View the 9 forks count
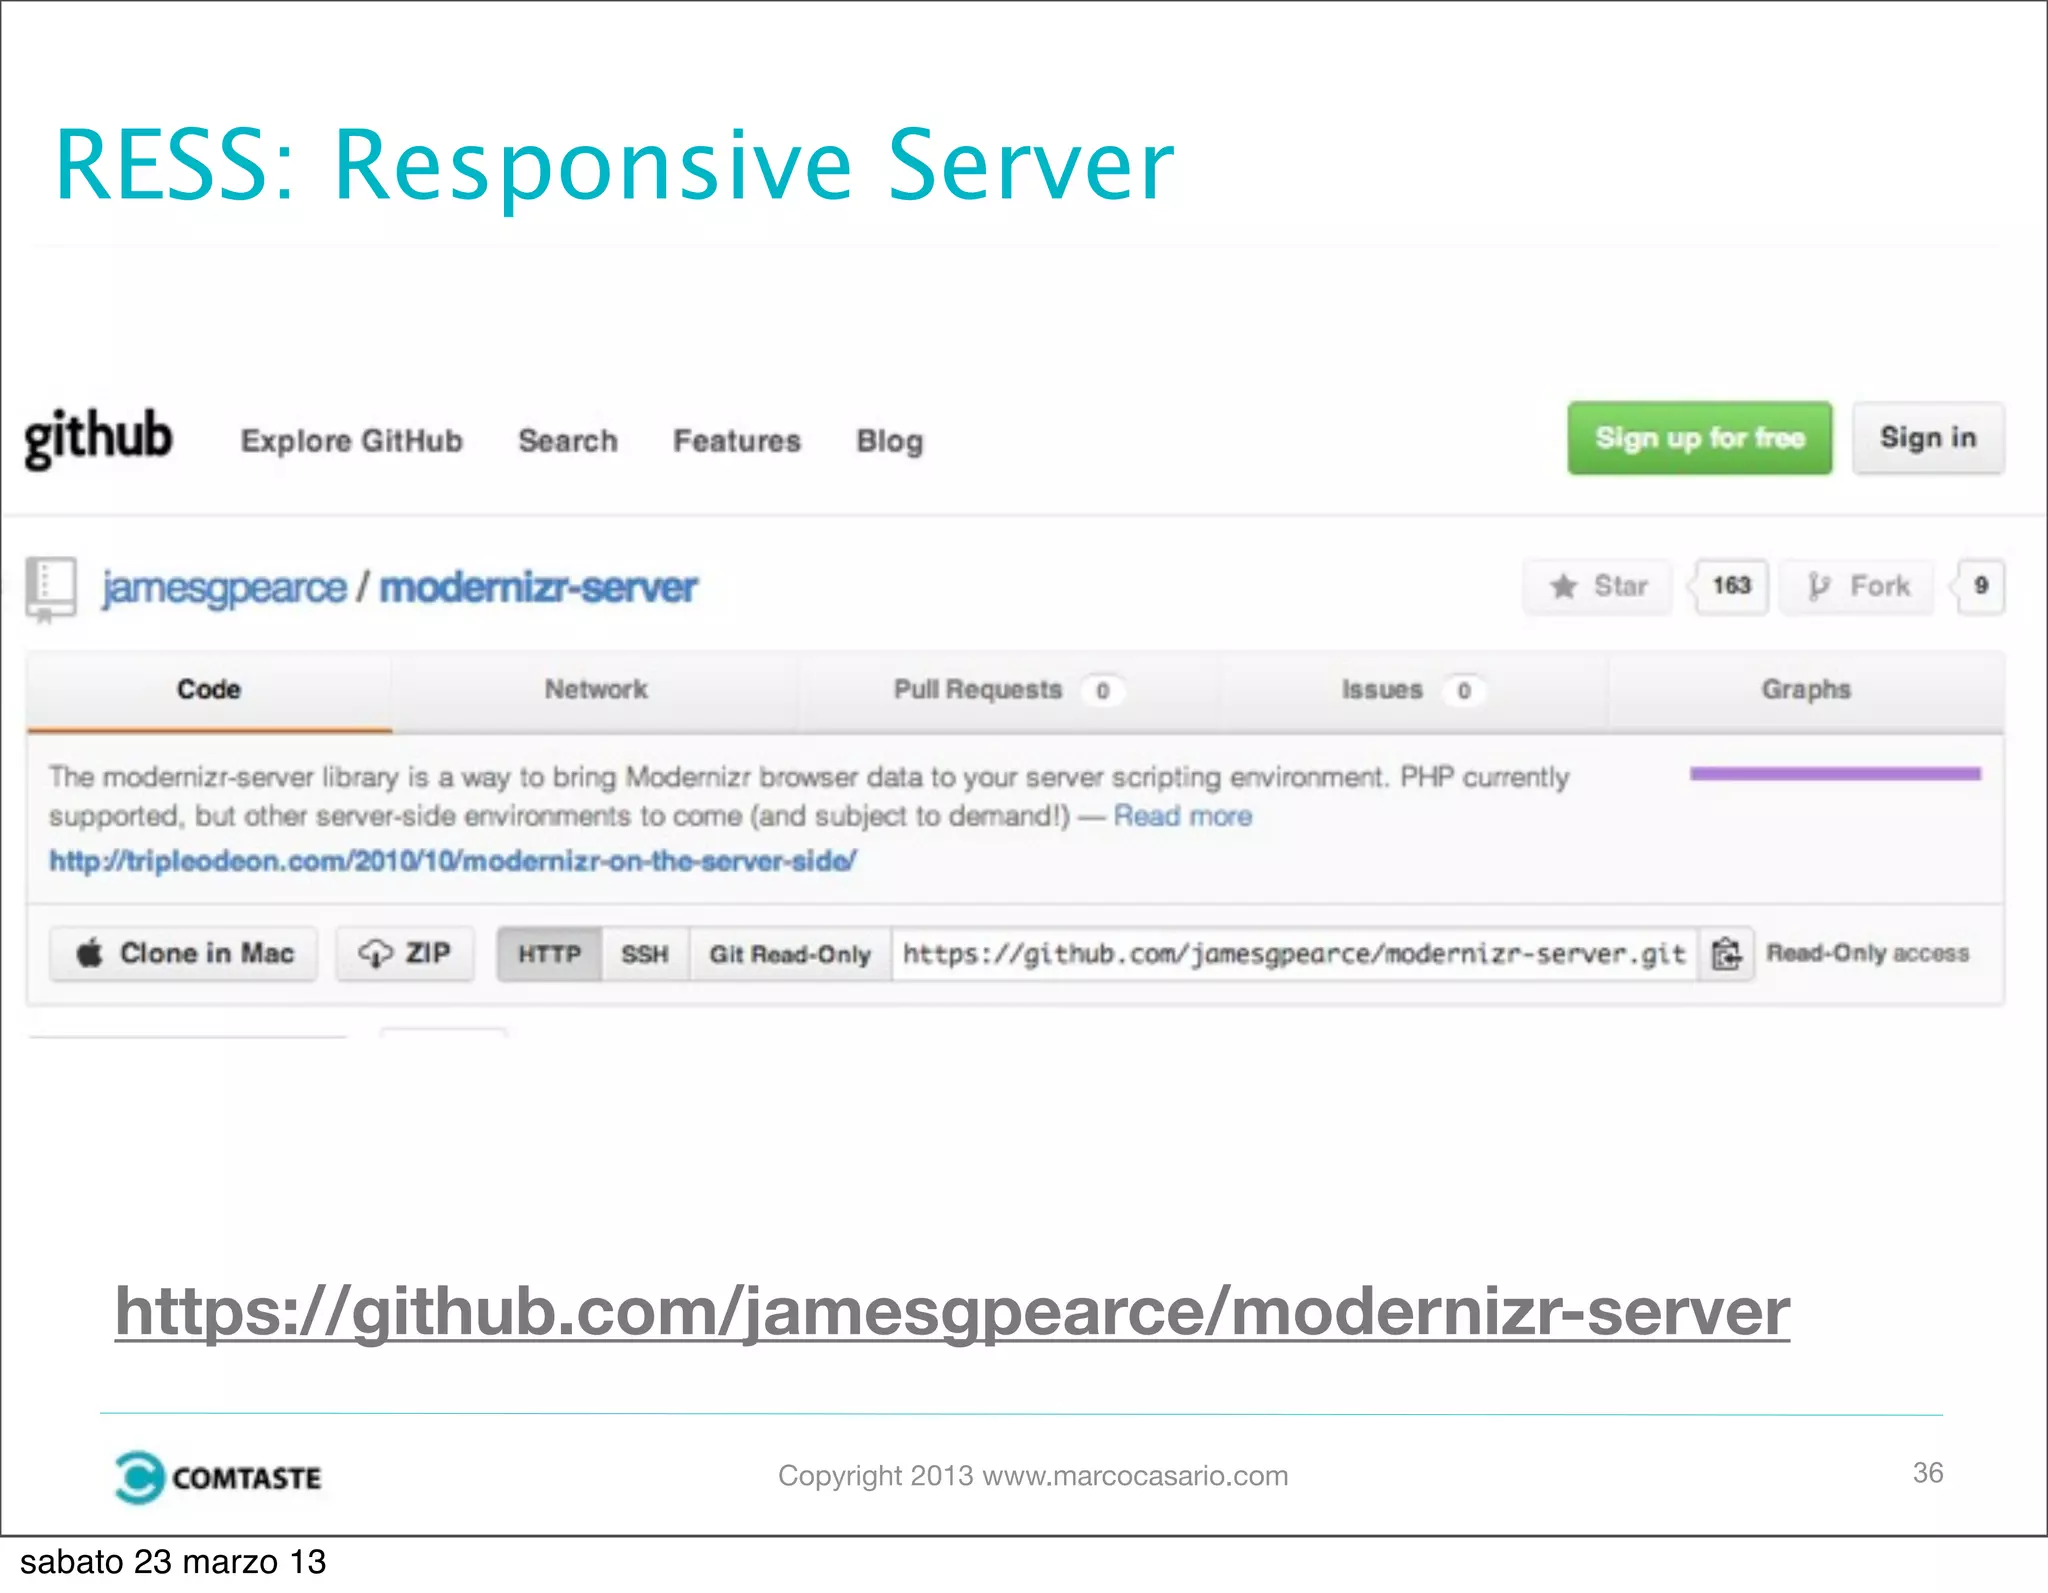This screenshot has height=1593, width=2048. [1980, 586]
